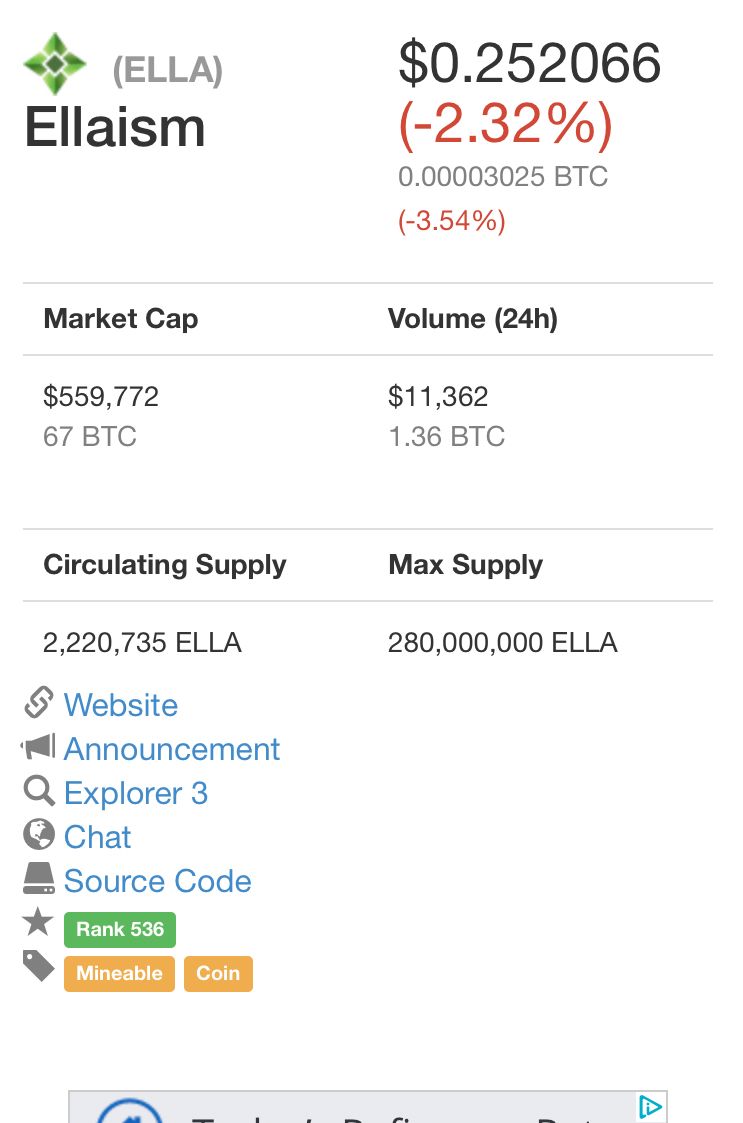Open the Source Code link

(x=158, y=881)
